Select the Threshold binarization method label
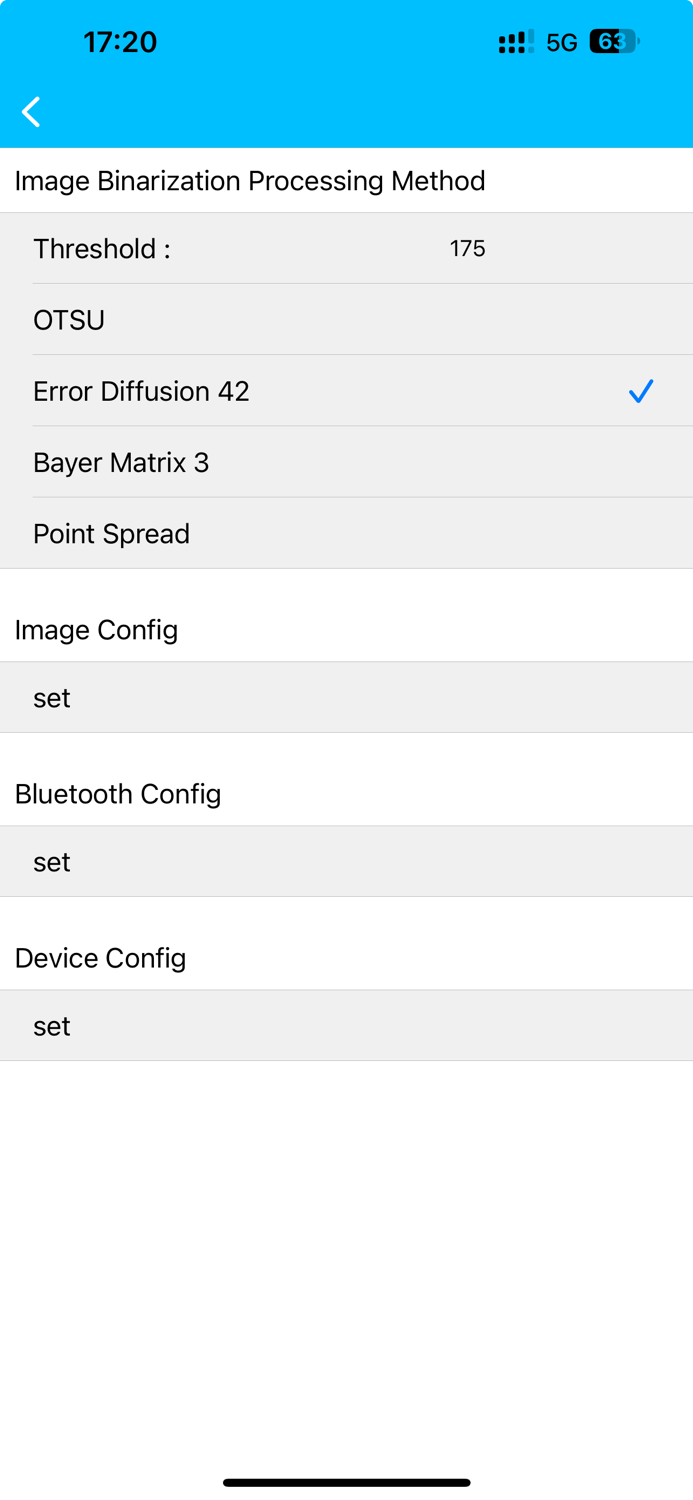 tap(102, 248)
